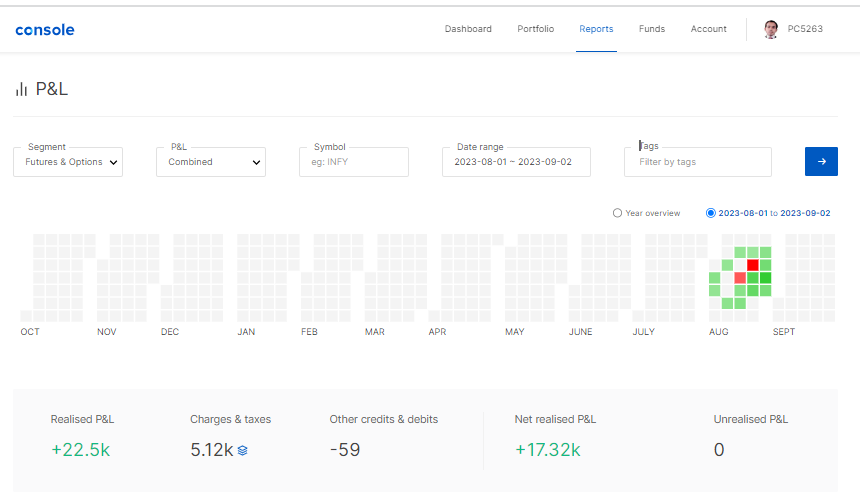Open the Segment dropdown
This screenshot has width=860, height=496.
click(x=68, y=162)
